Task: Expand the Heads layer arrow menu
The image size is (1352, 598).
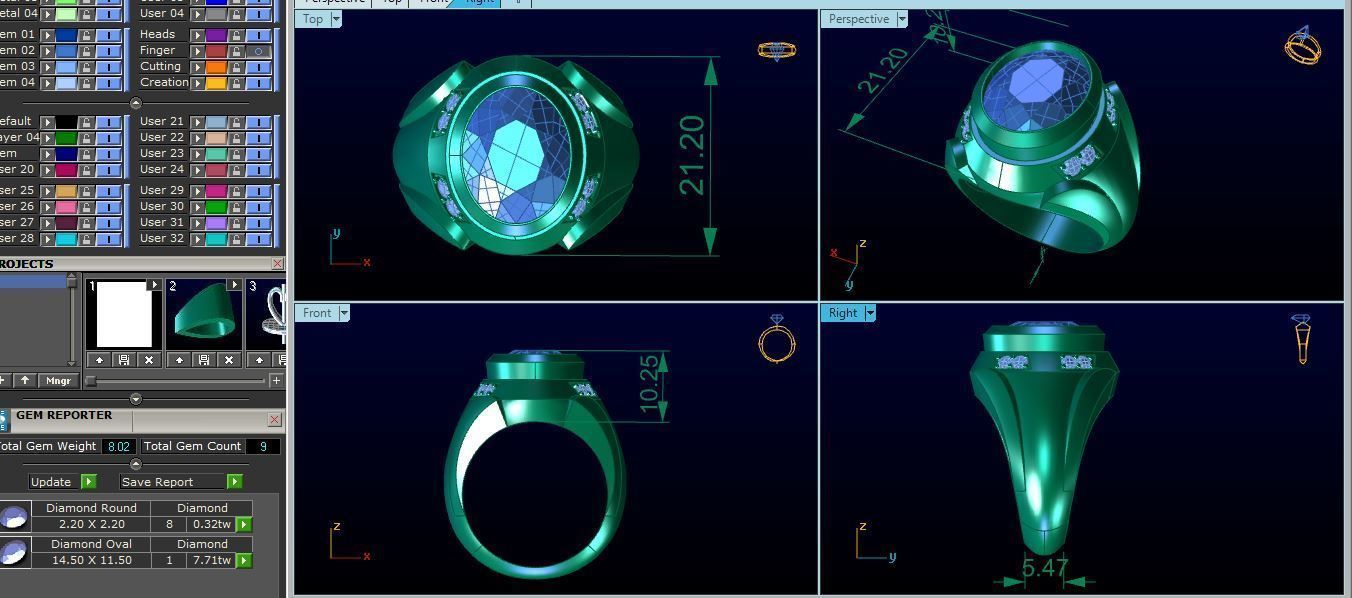Action: (197, 34)
